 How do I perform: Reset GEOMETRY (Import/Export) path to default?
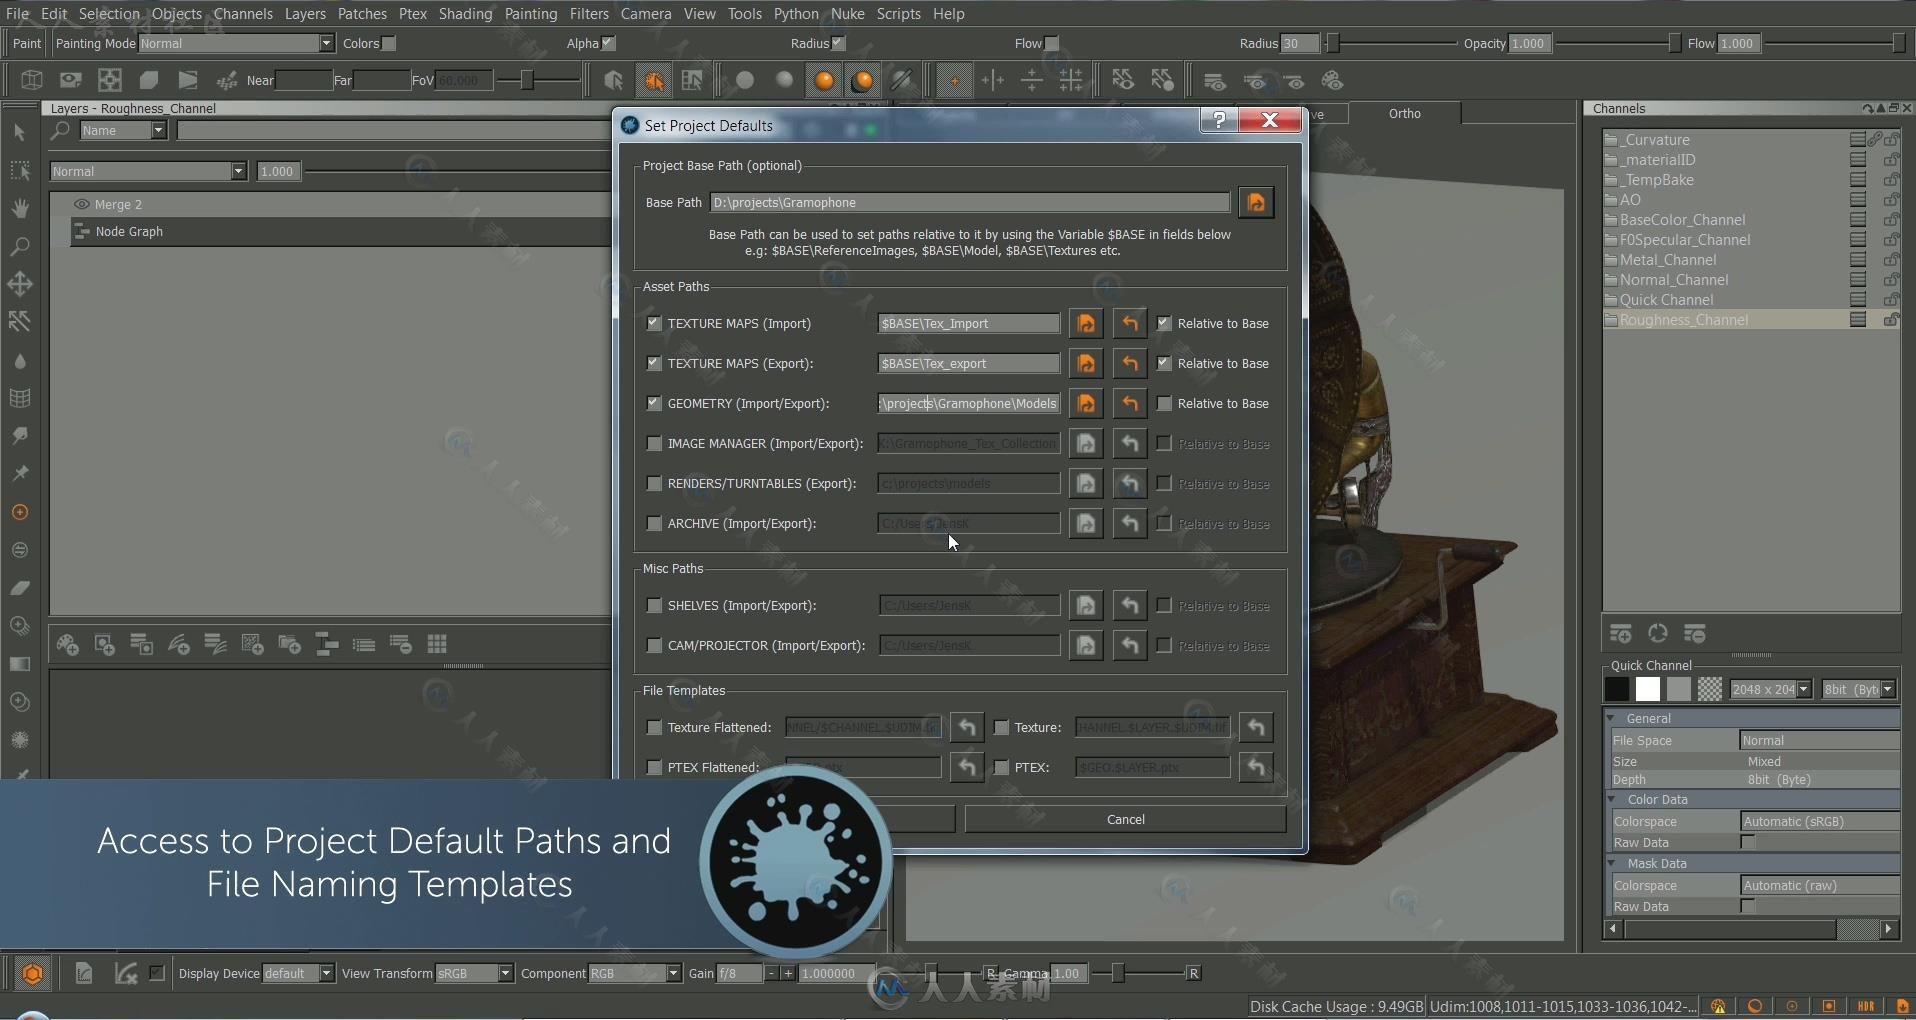[x=1130, y=404]
